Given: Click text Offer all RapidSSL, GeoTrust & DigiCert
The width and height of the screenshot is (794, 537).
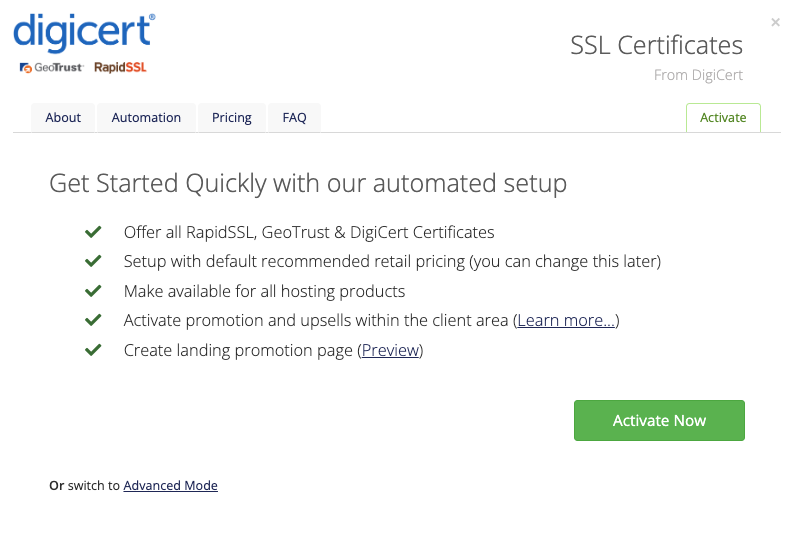Looking at the screenshot, I should click(x=309, y=232).
